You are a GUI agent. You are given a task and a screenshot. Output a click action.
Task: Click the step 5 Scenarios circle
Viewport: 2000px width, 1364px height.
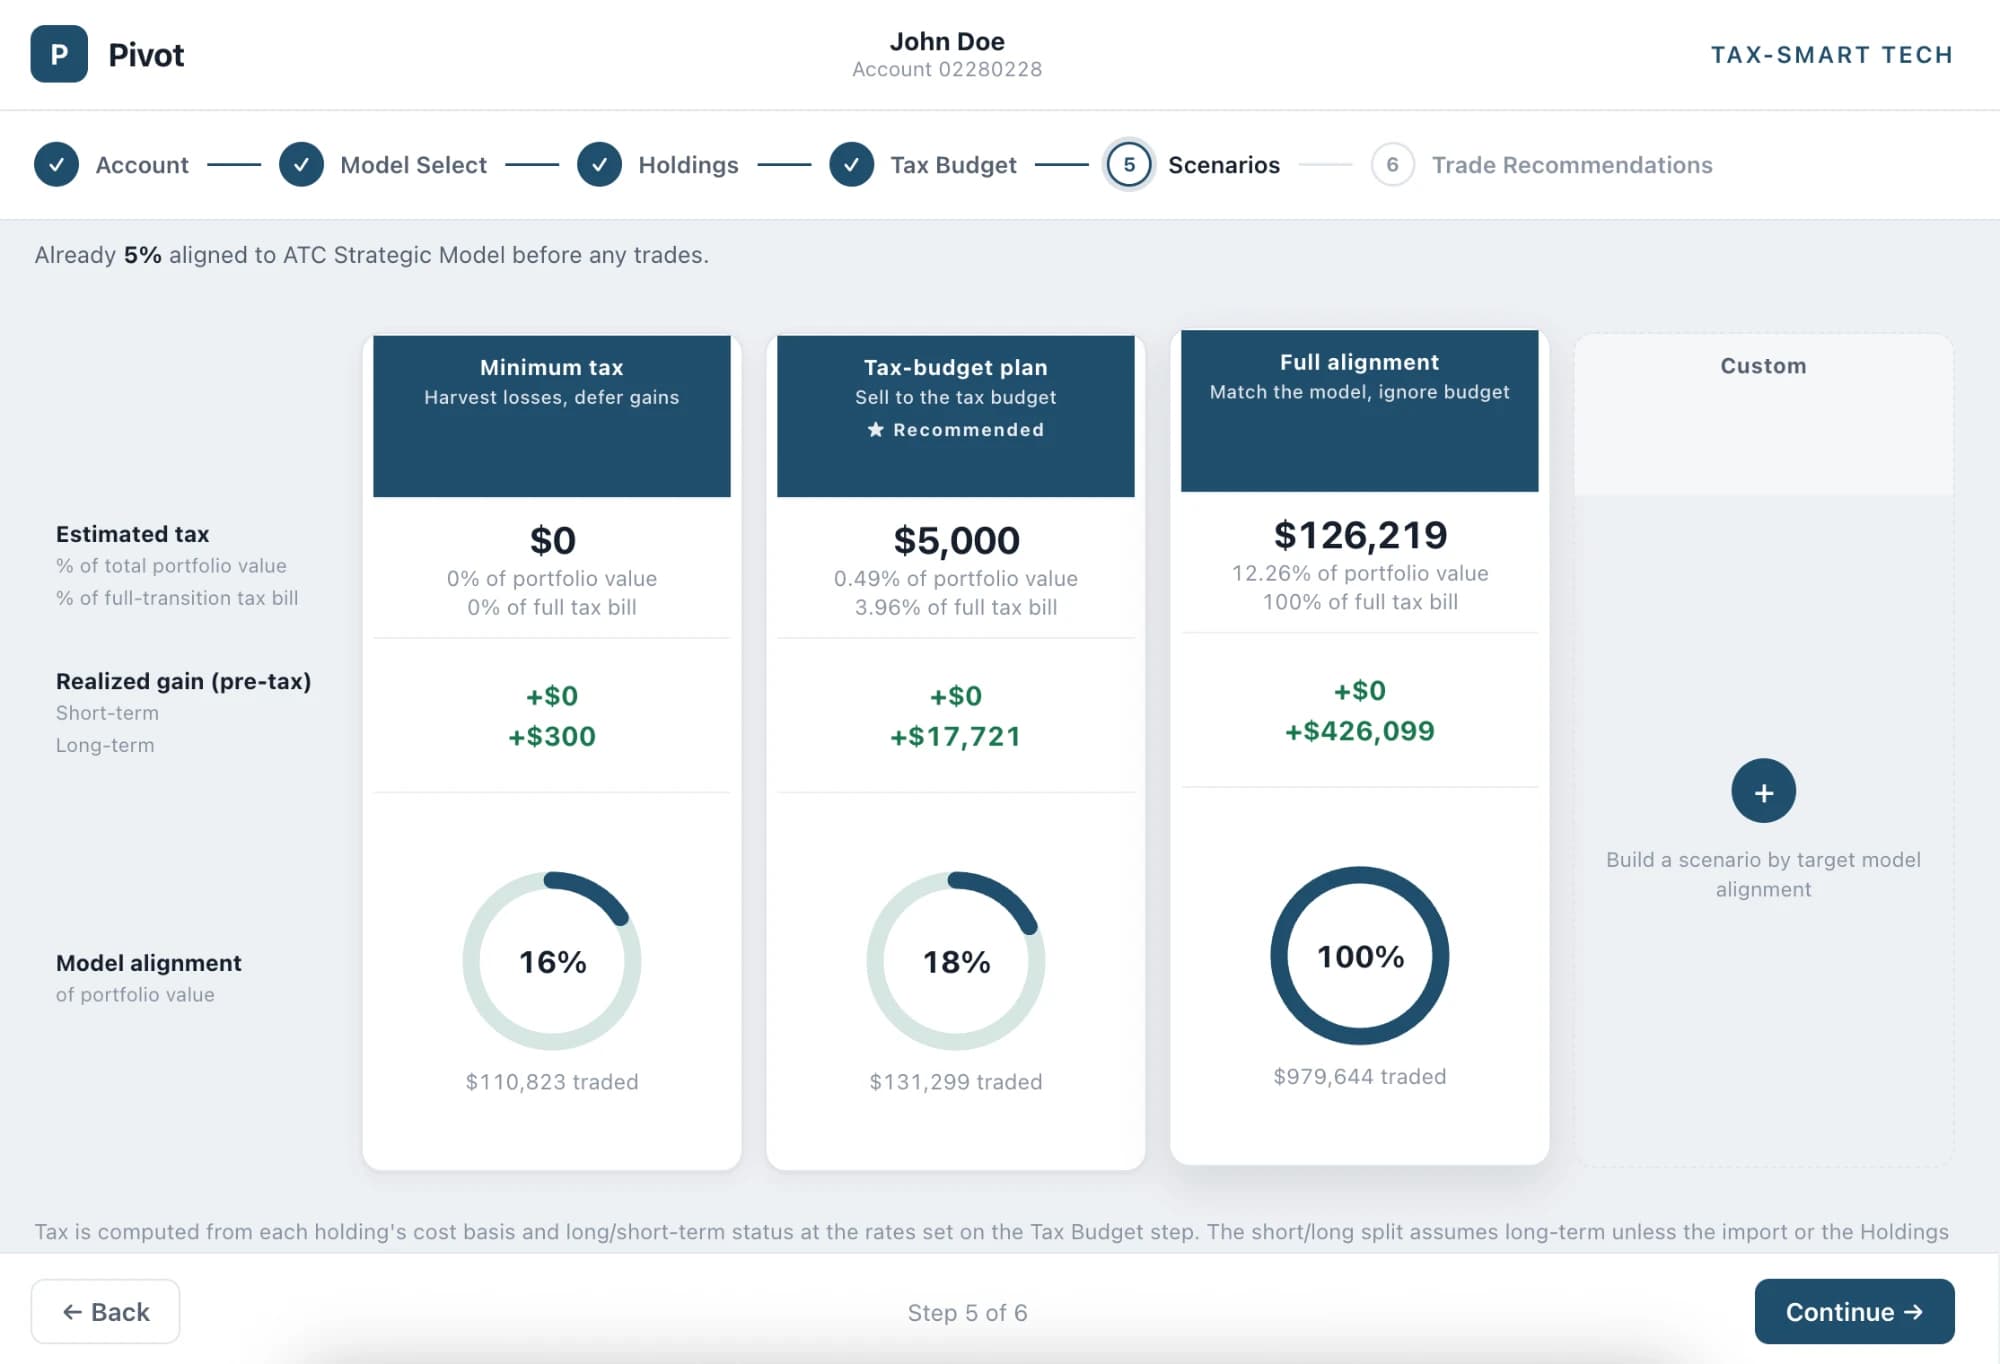point(1129,165)
